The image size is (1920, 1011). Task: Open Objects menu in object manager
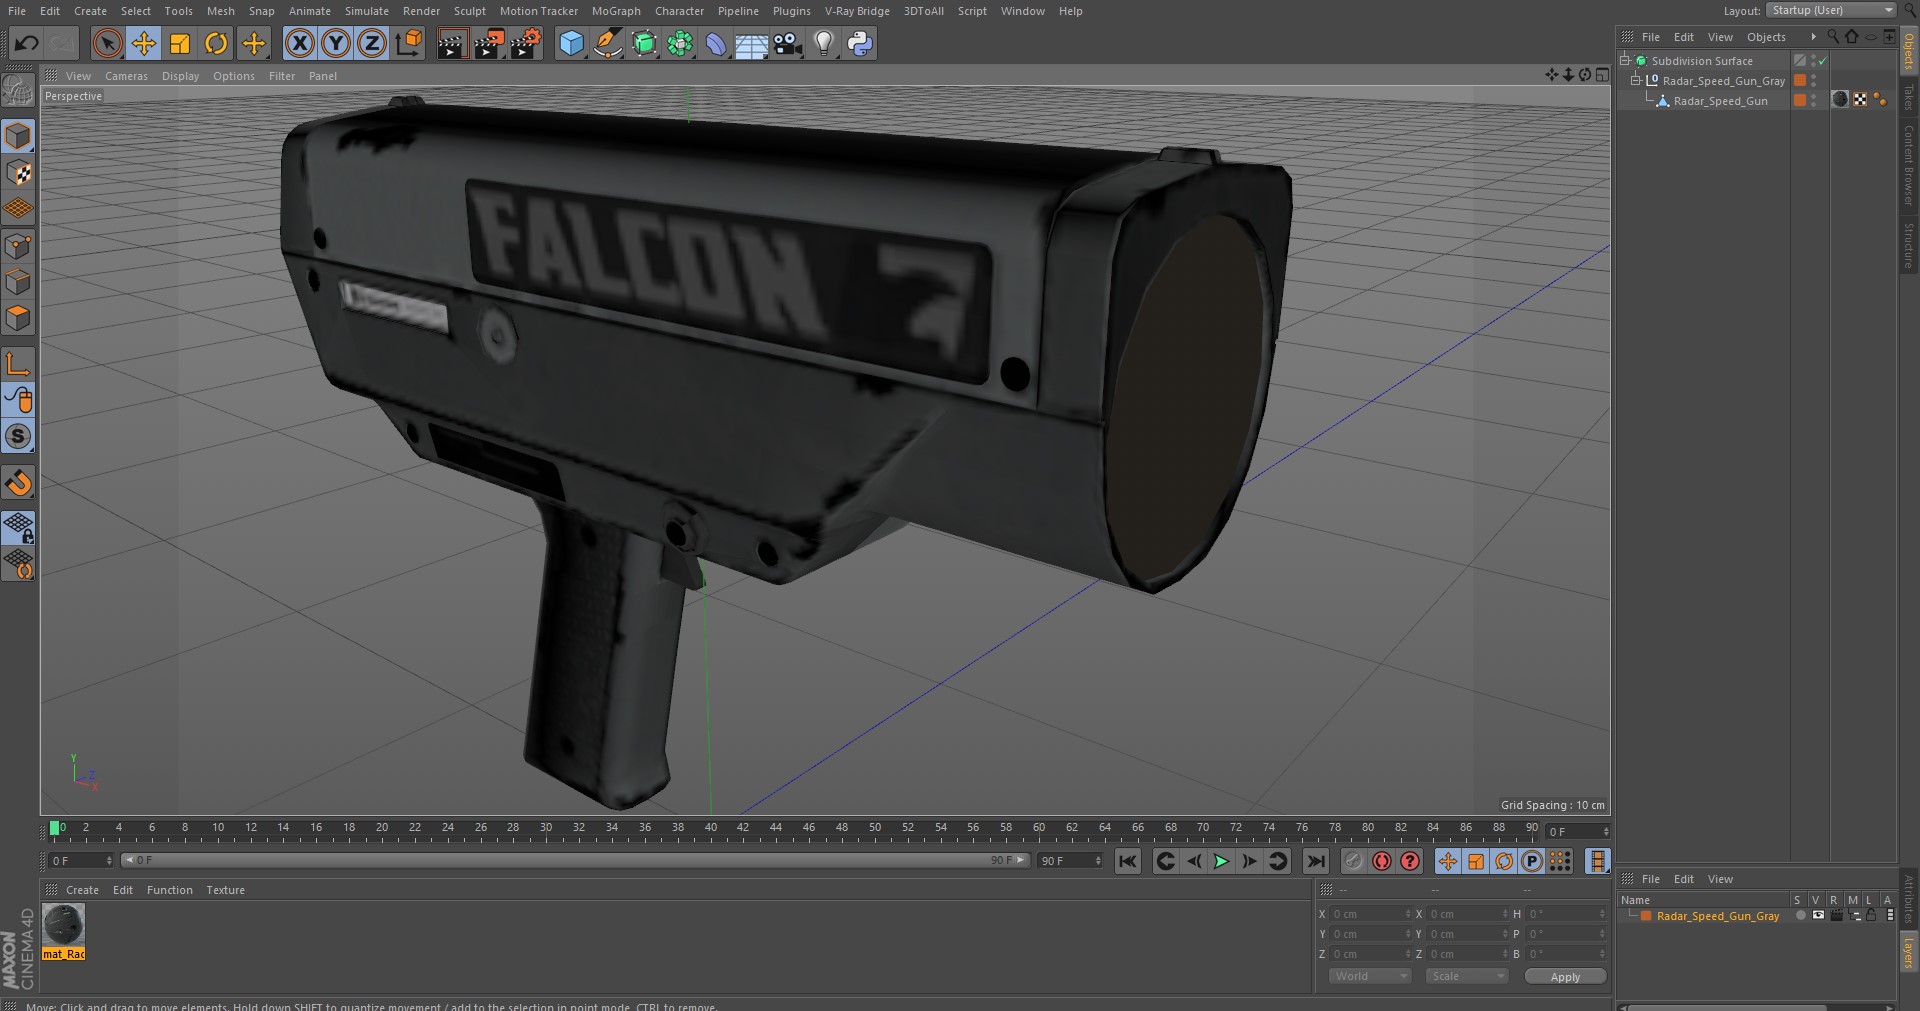(x=1766, y=37)
